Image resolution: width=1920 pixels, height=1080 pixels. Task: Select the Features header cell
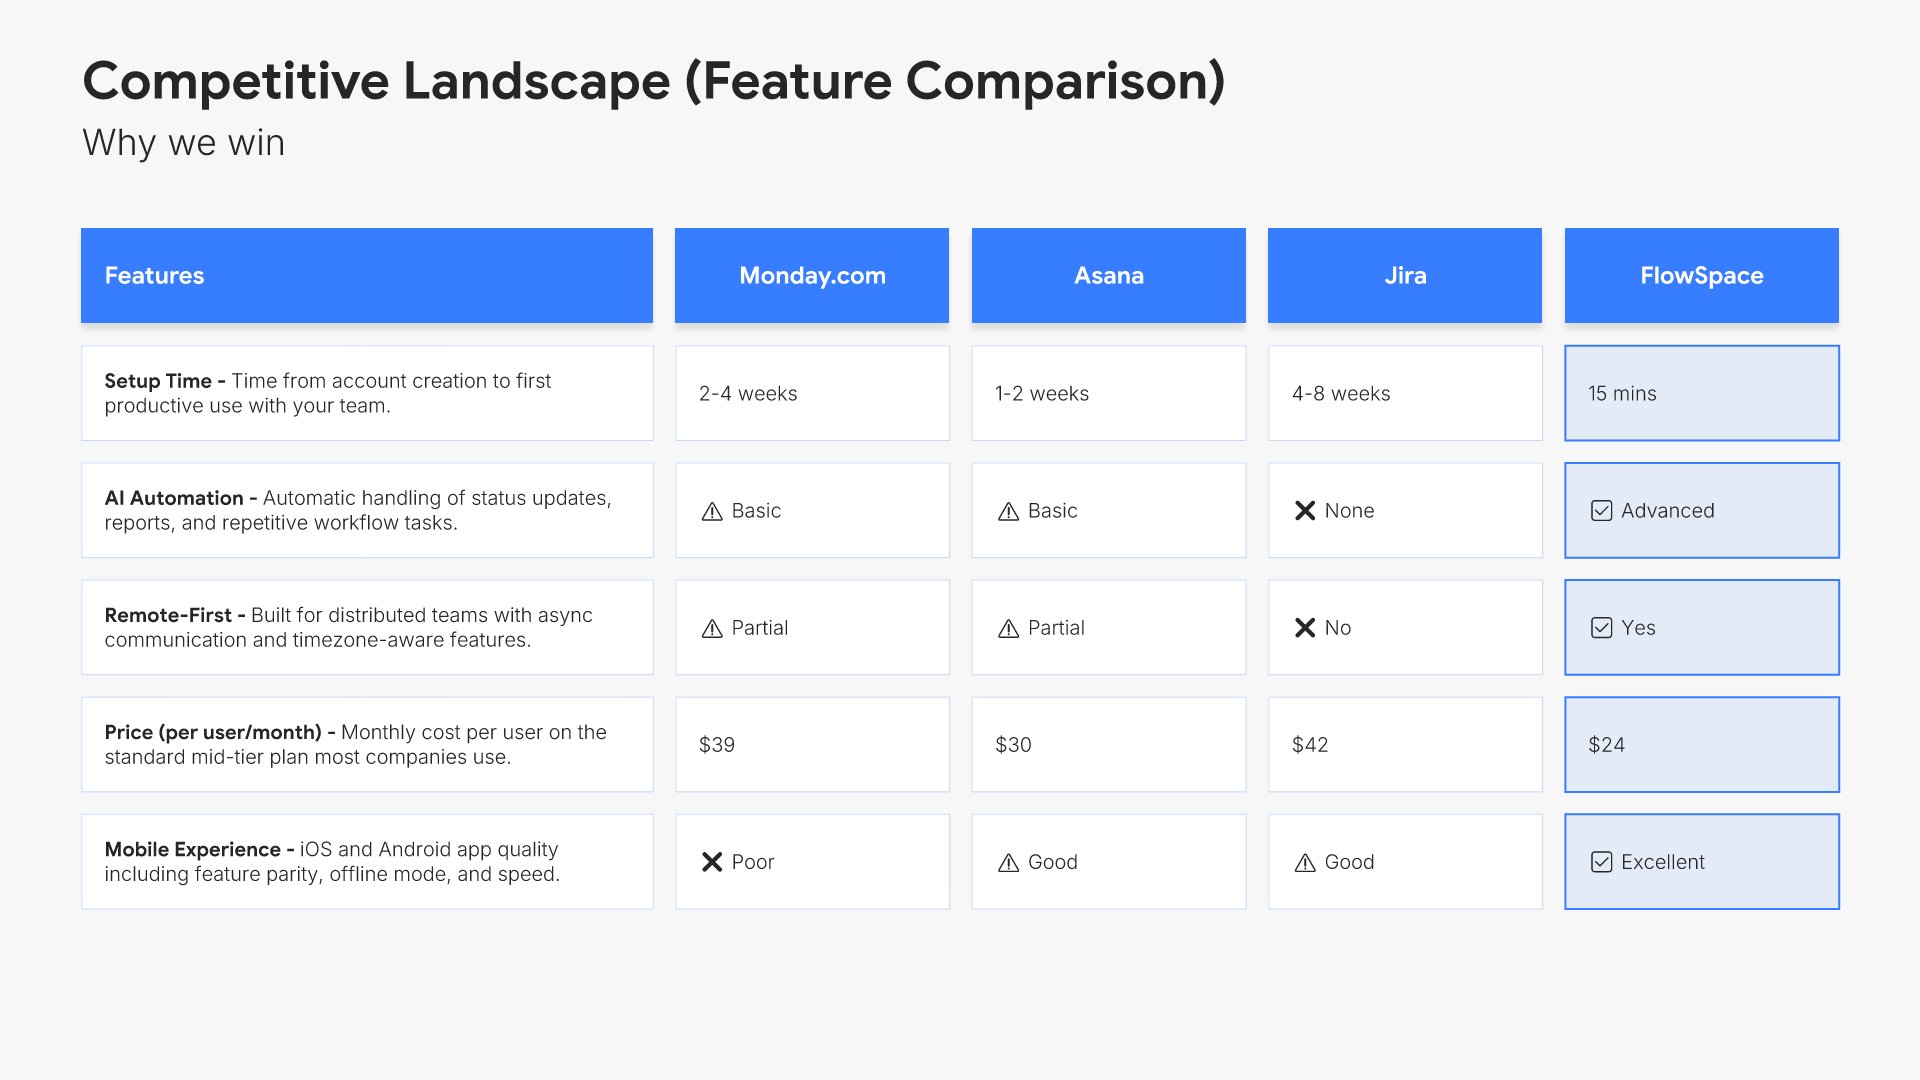pyautogui.click(x=366, y=275)
